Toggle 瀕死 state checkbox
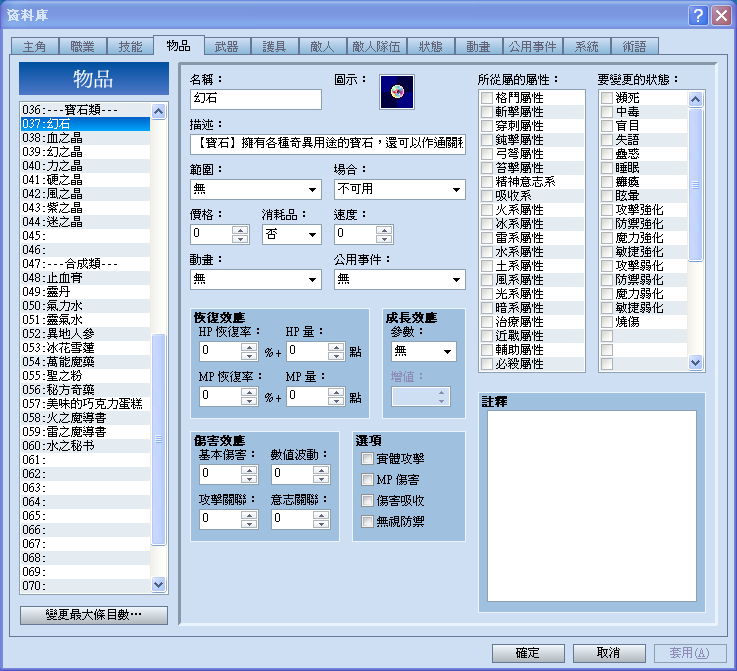This screenshot has height=671, width=737. pos(607,98)
